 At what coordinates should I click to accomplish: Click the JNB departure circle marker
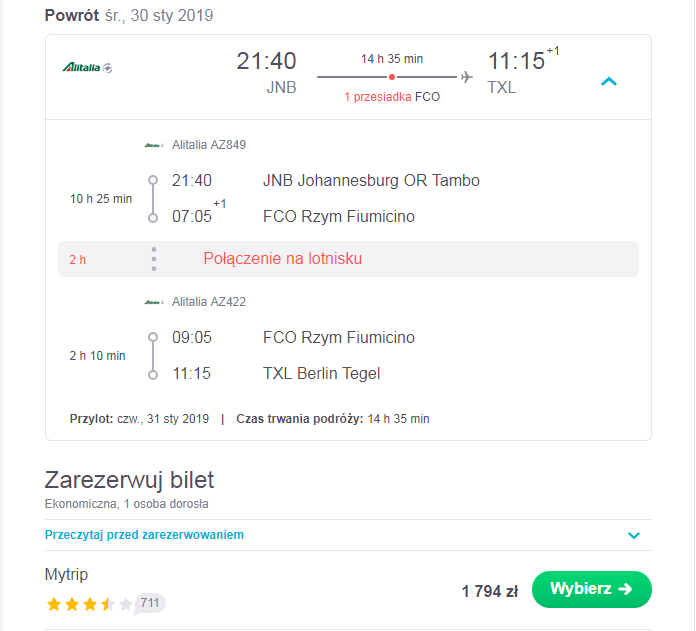[153, 180]
